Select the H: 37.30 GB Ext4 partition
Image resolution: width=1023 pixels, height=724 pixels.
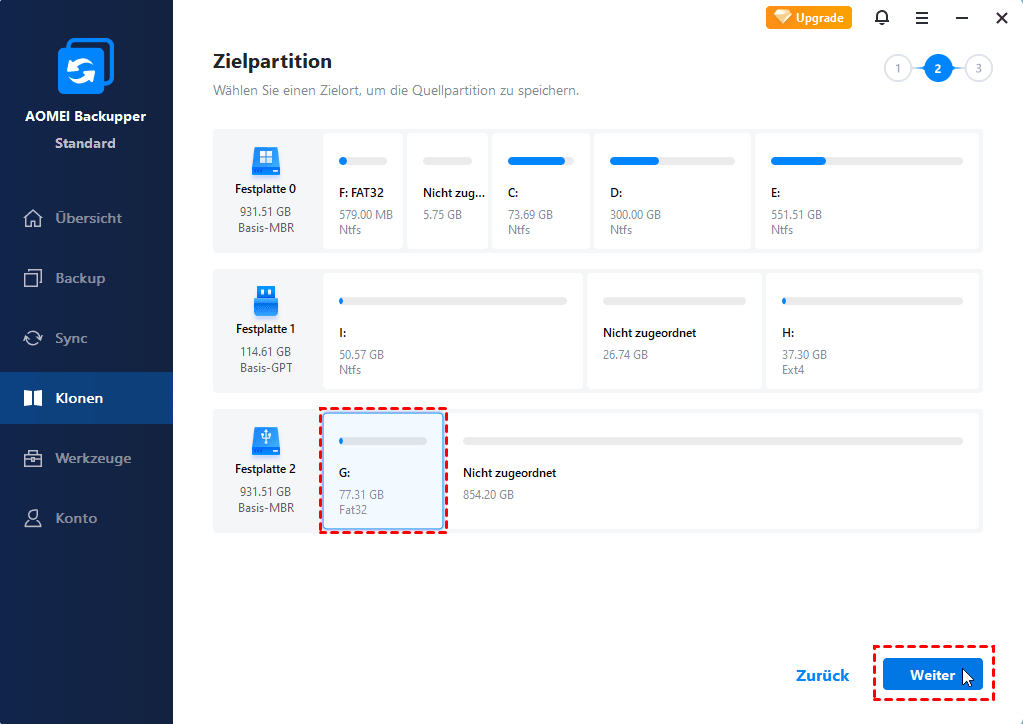click(872, 331)
